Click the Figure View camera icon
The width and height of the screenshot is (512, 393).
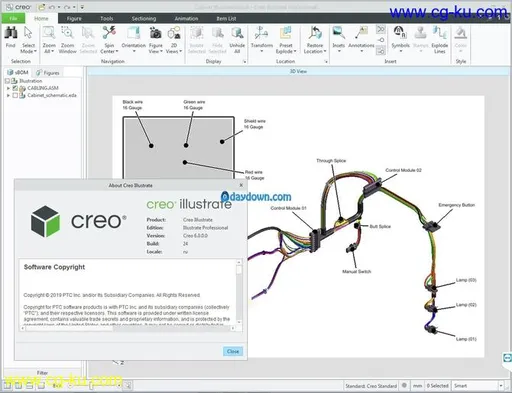(155, 33)
